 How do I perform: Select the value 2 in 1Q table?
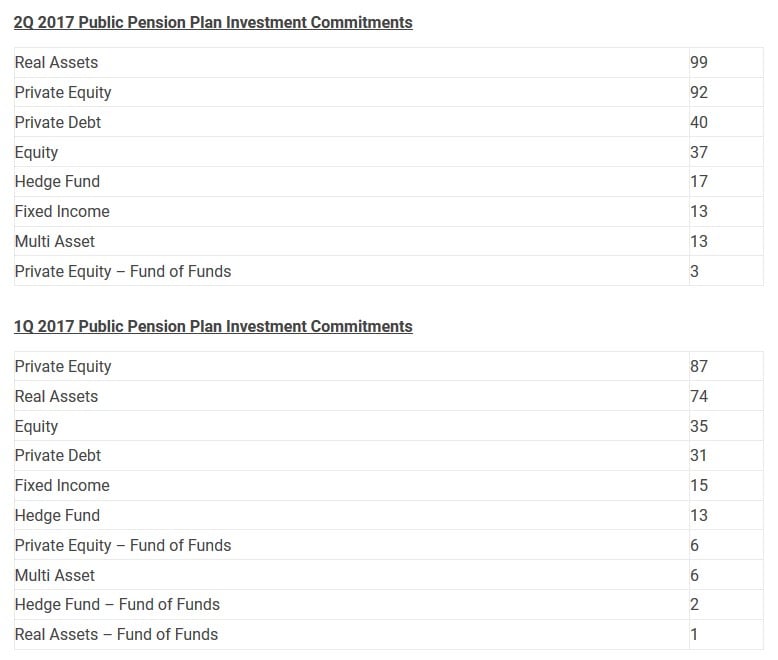[x=695, y=604]
